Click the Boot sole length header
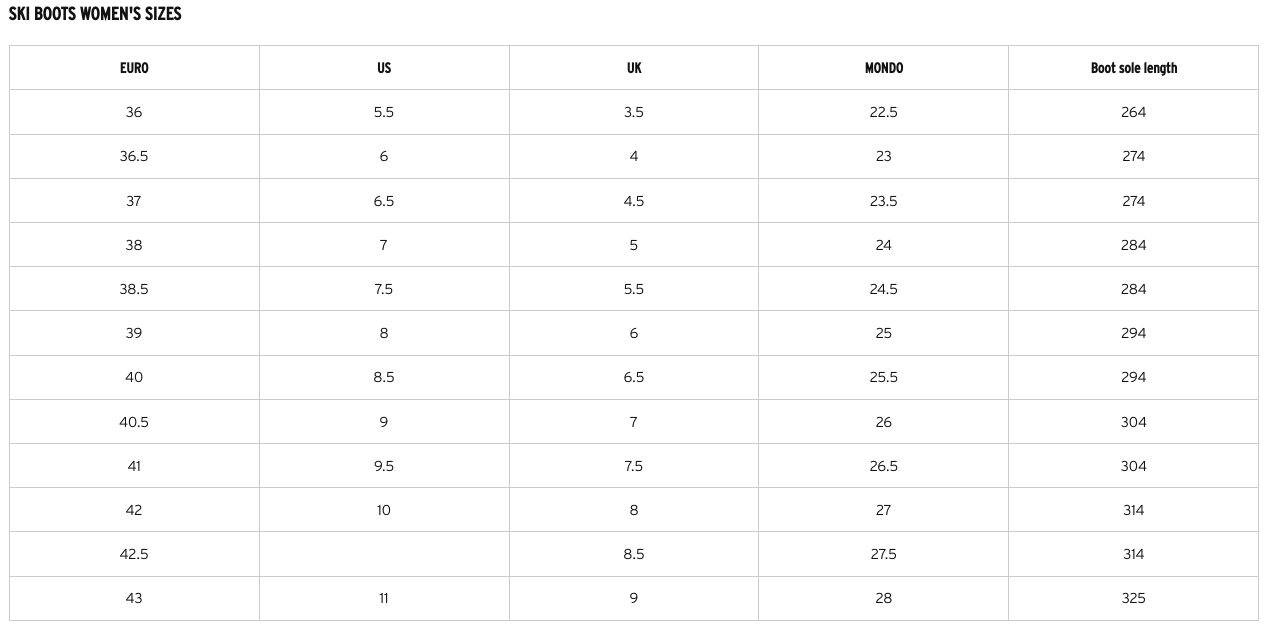The height and width of the screenshot is (626, 1267). pos(1133,68)
